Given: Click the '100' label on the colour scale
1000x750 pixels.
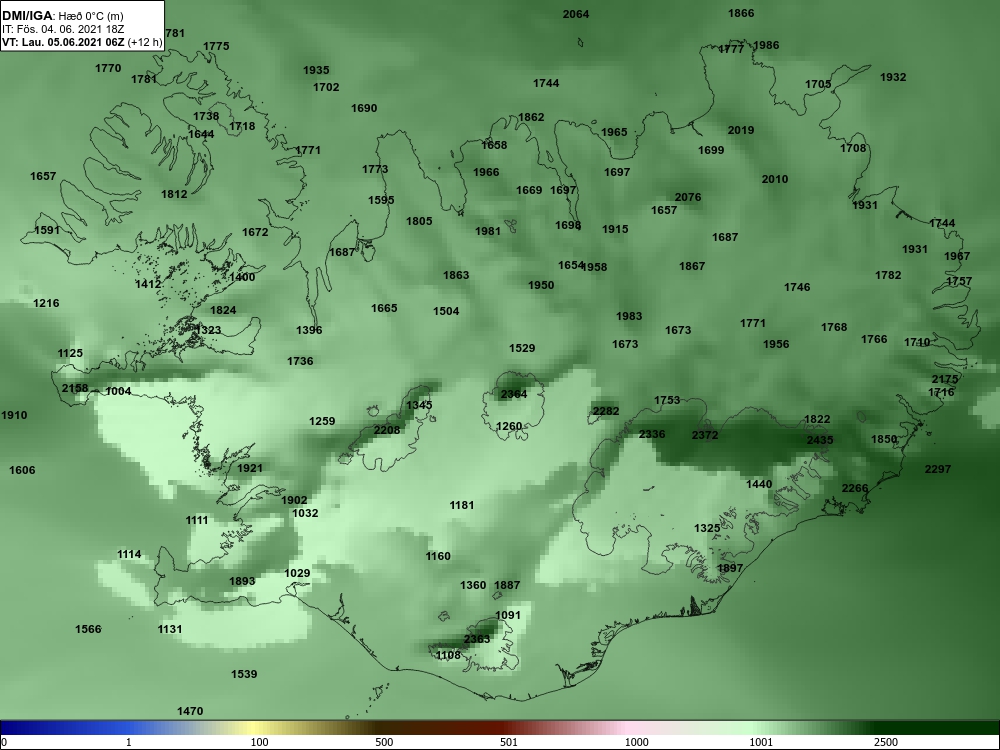Looking at the screenshot, I should [259, 742].
